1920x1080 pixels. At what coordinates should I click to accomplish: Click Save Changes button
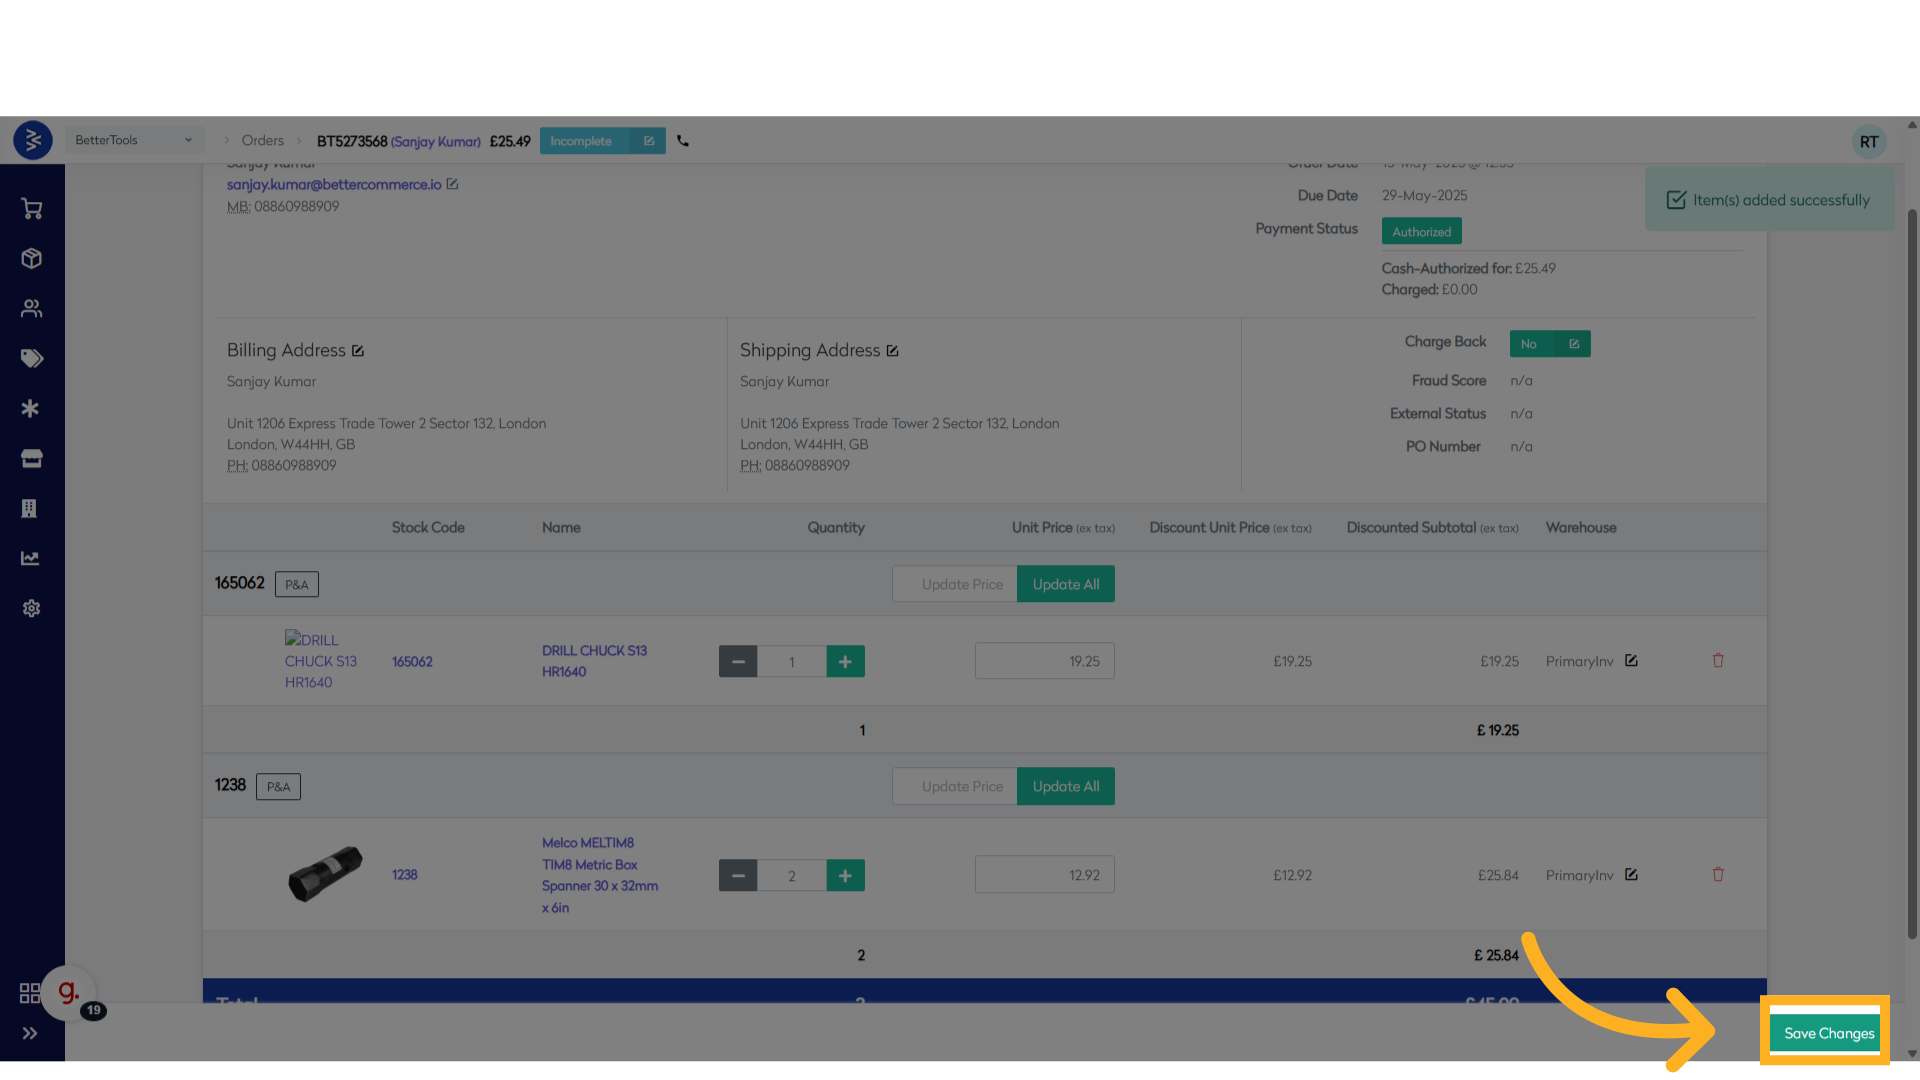click(x=1828, y=1034)
